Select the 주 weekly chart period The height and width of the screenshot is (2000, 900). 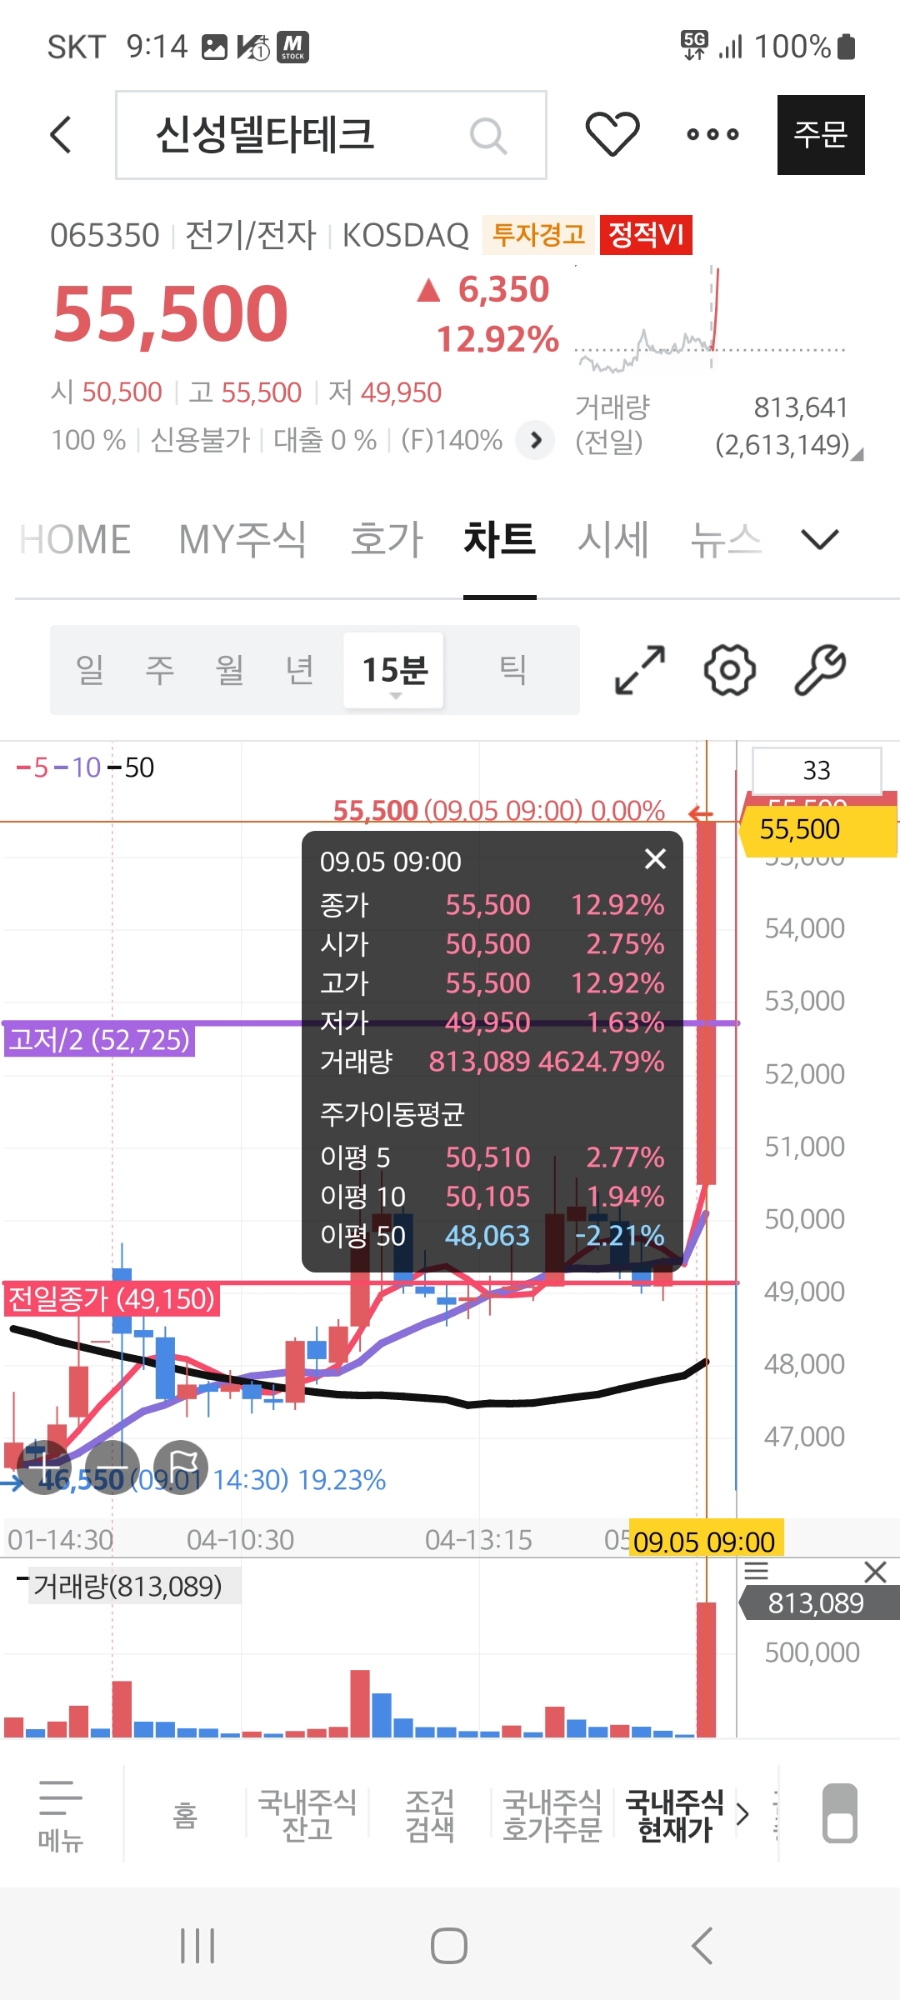160,670
